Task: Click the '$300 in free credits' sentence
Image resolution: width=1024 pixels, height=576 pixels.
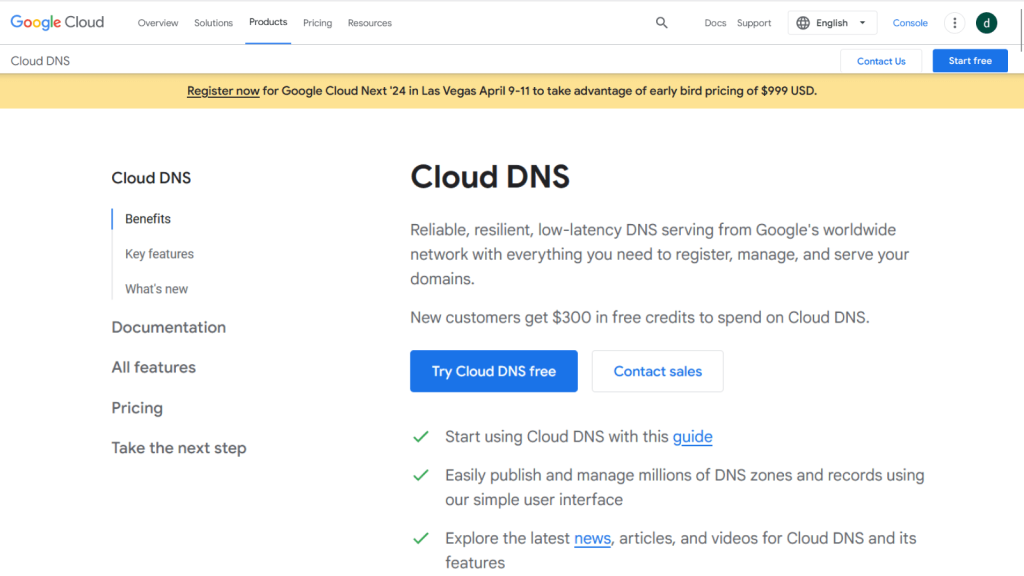Action: [639, 317]
